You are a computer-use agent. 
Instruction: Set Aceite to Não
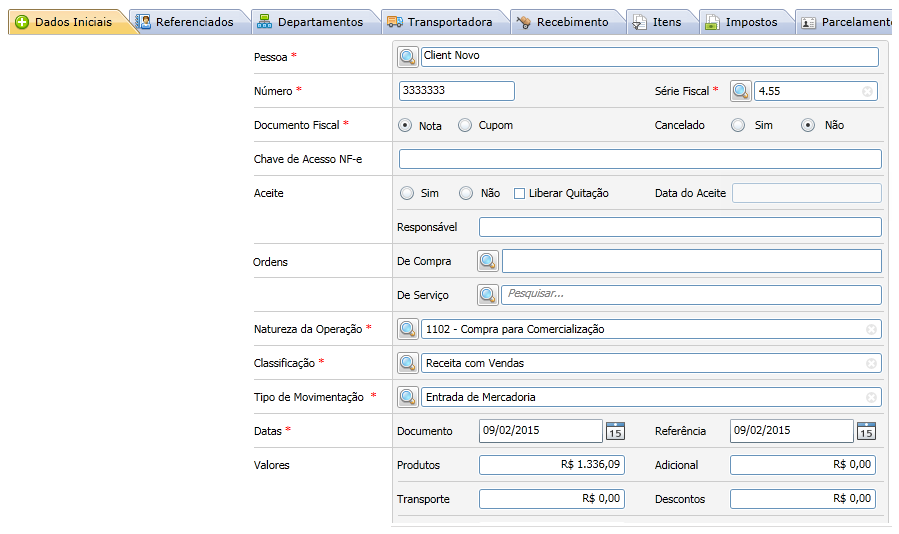click(466, 193)
